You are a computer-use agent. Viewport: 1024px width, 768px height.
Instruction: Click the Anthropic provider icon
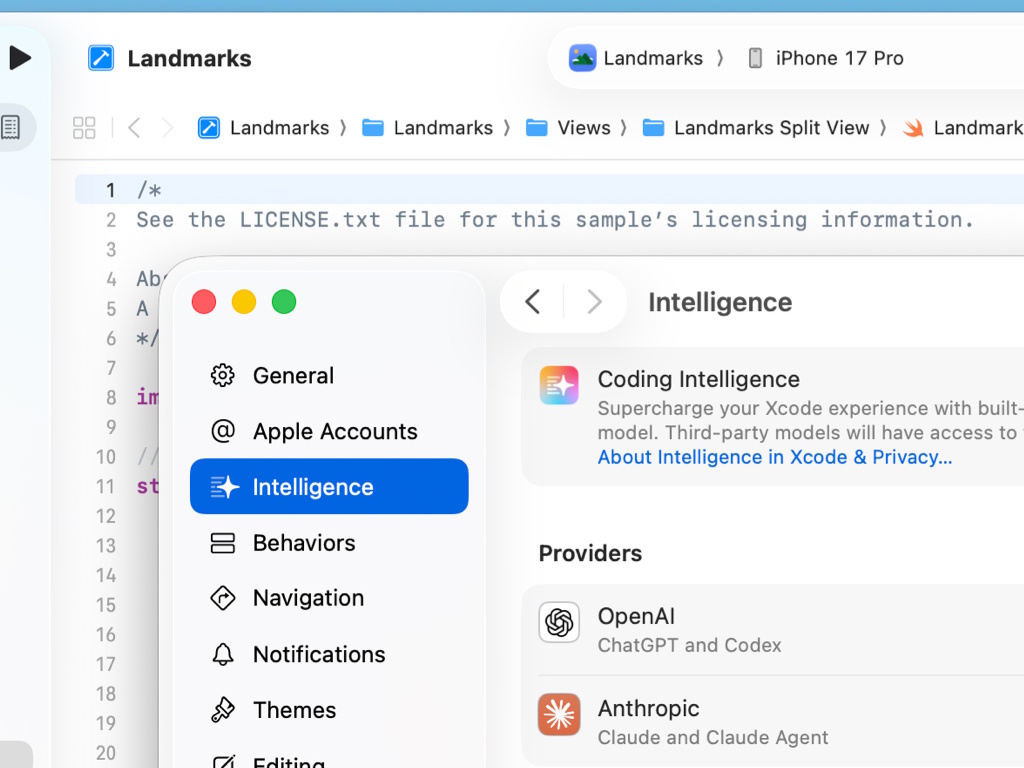pos(559,714)
